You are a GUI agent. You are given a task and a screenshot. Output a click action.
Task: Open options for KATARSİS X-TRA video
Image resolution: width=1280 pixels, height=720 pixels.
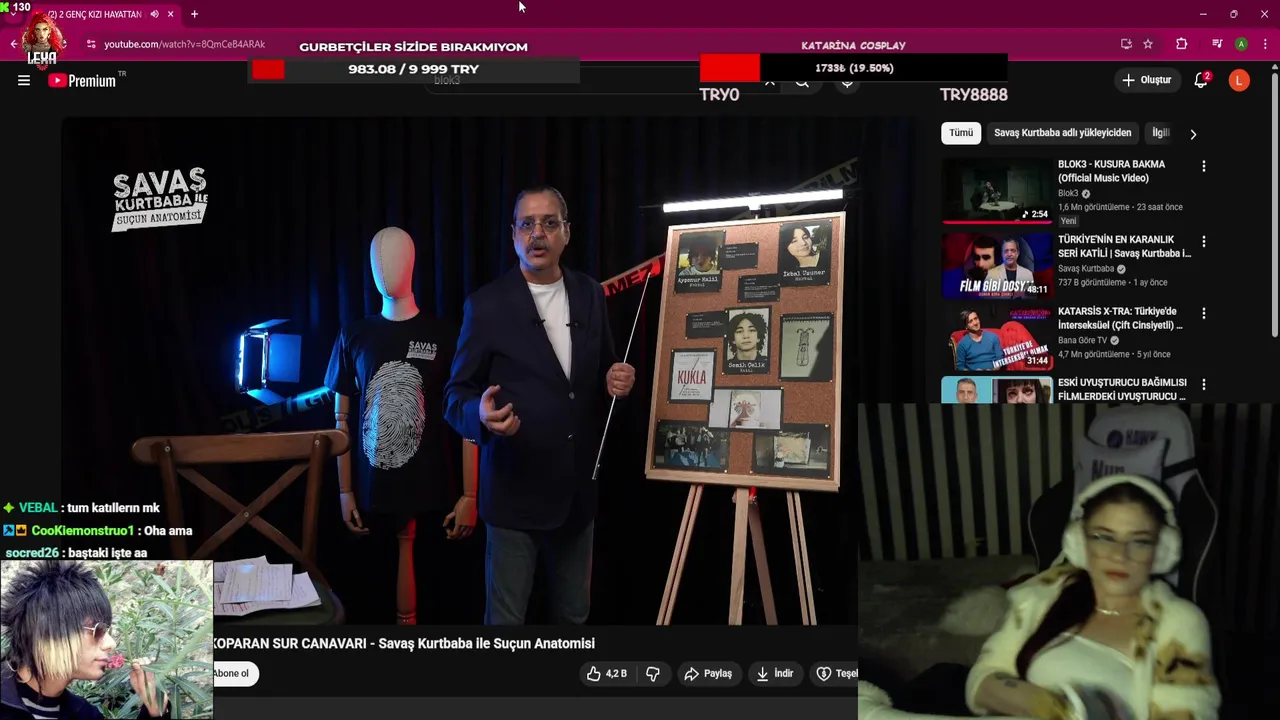click(x=1204, y=313)
